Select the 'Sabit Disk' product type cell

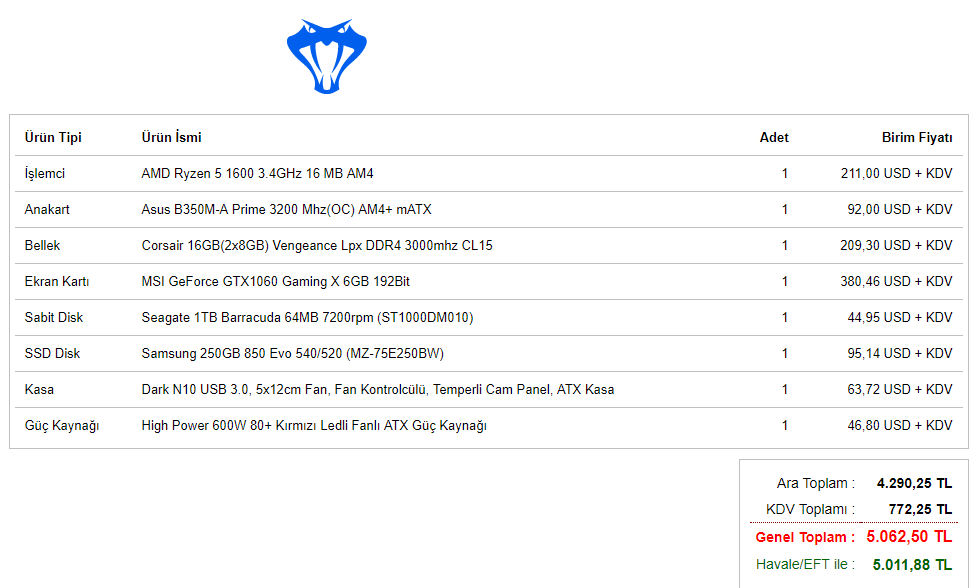(x=54, y=318)
